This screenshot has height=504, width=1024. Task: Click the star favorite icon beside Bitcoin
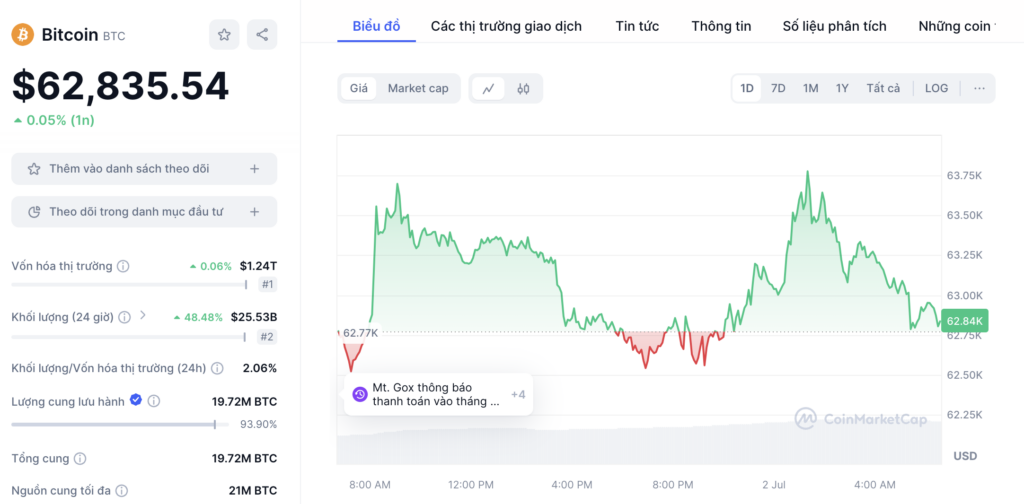(x=224, y=35)
